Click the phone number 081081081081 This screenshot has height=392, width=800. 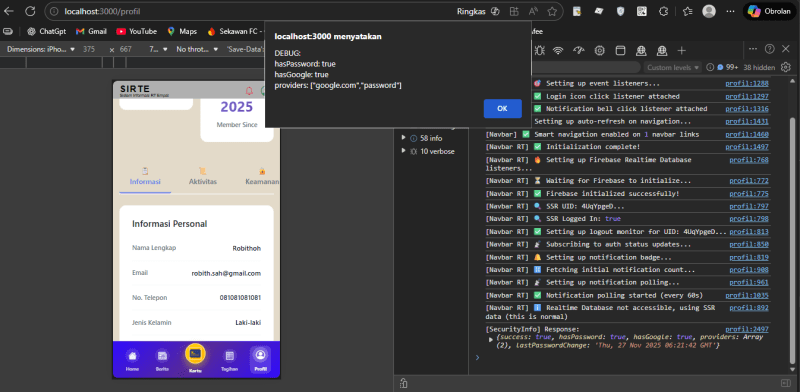pyautogui.click(x=240, y=298)
